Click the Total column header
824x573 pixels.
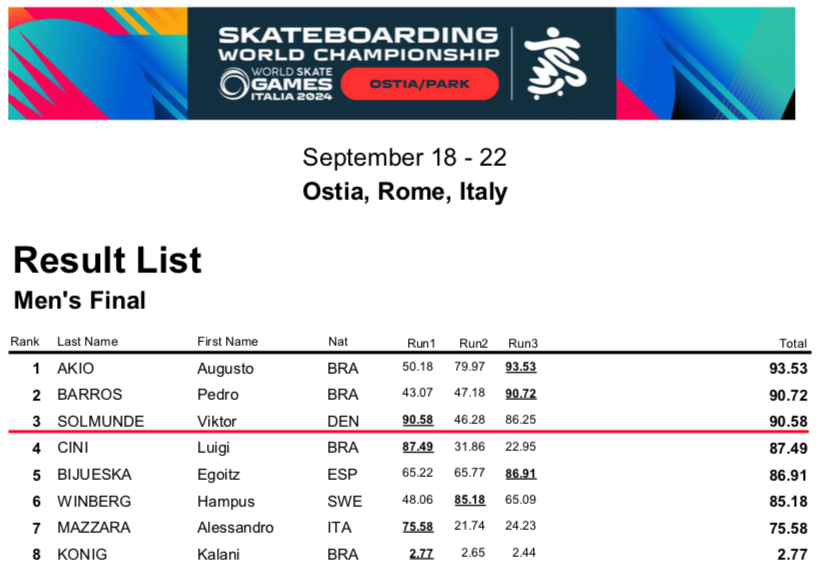point(792,342)
